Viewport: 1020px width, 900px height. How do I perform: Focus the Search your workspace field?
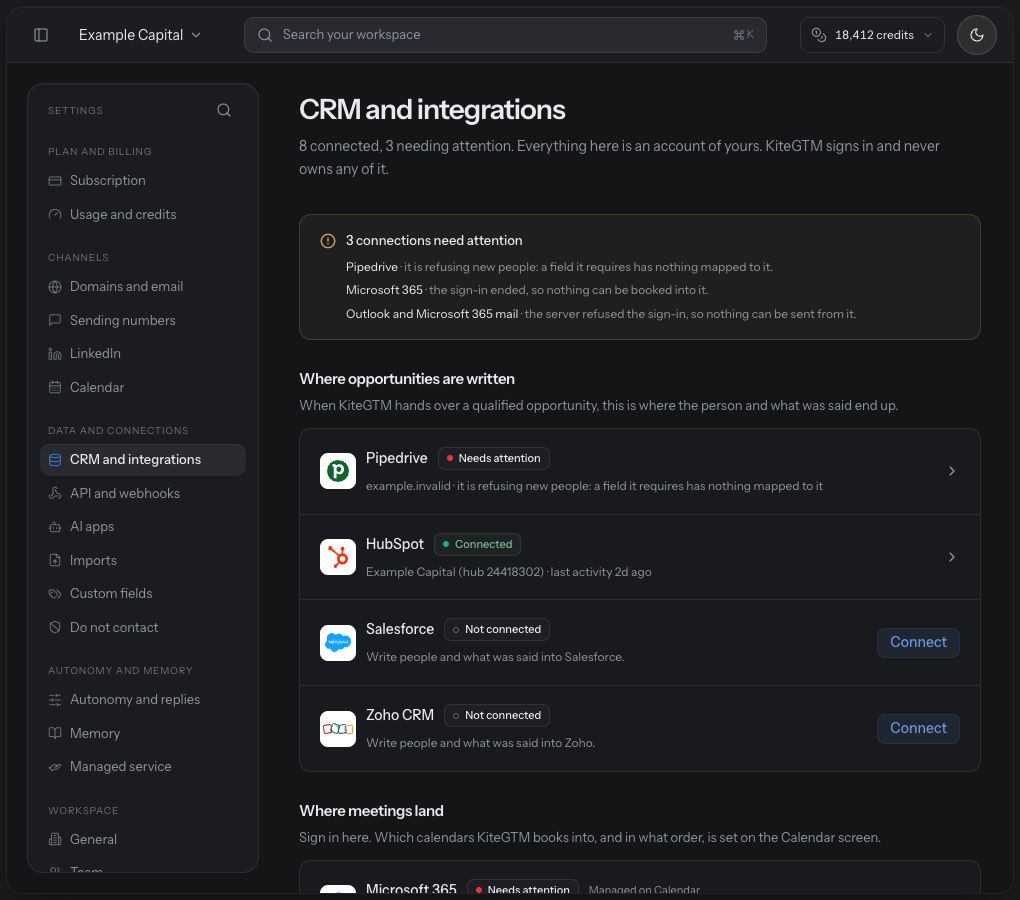click(505, 34)
